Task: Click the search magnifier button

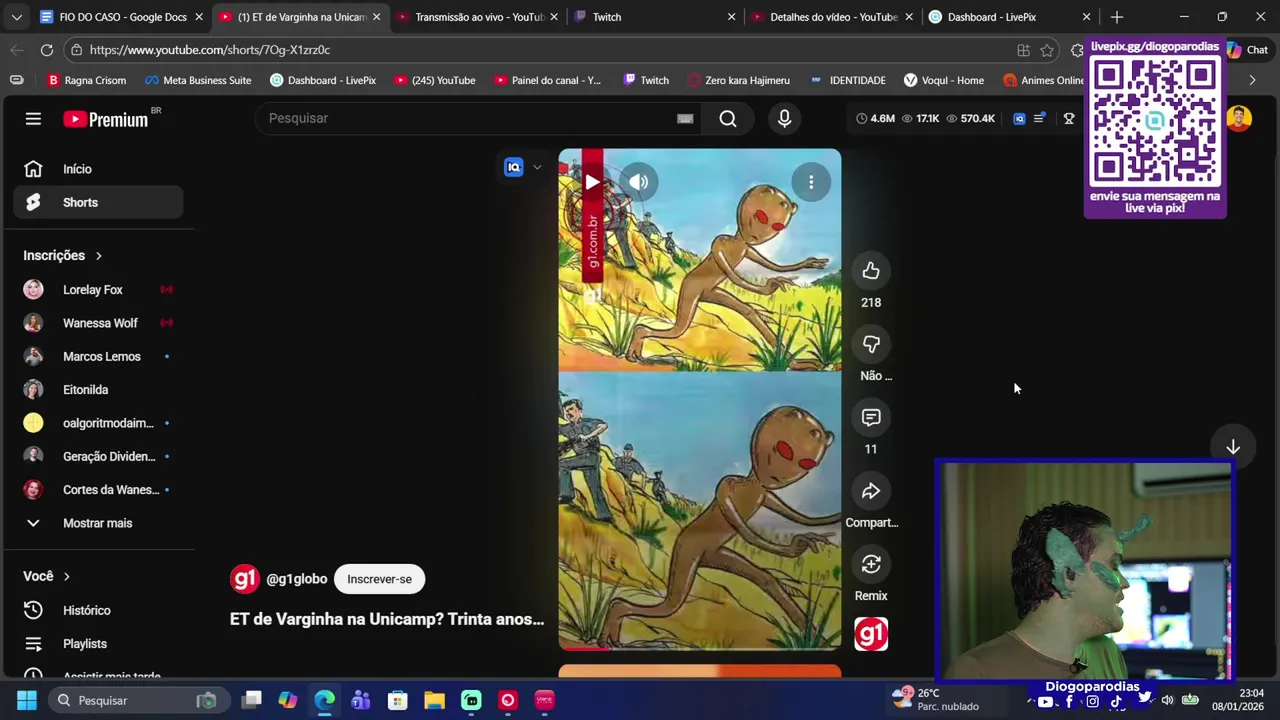Action: (728, 119)
